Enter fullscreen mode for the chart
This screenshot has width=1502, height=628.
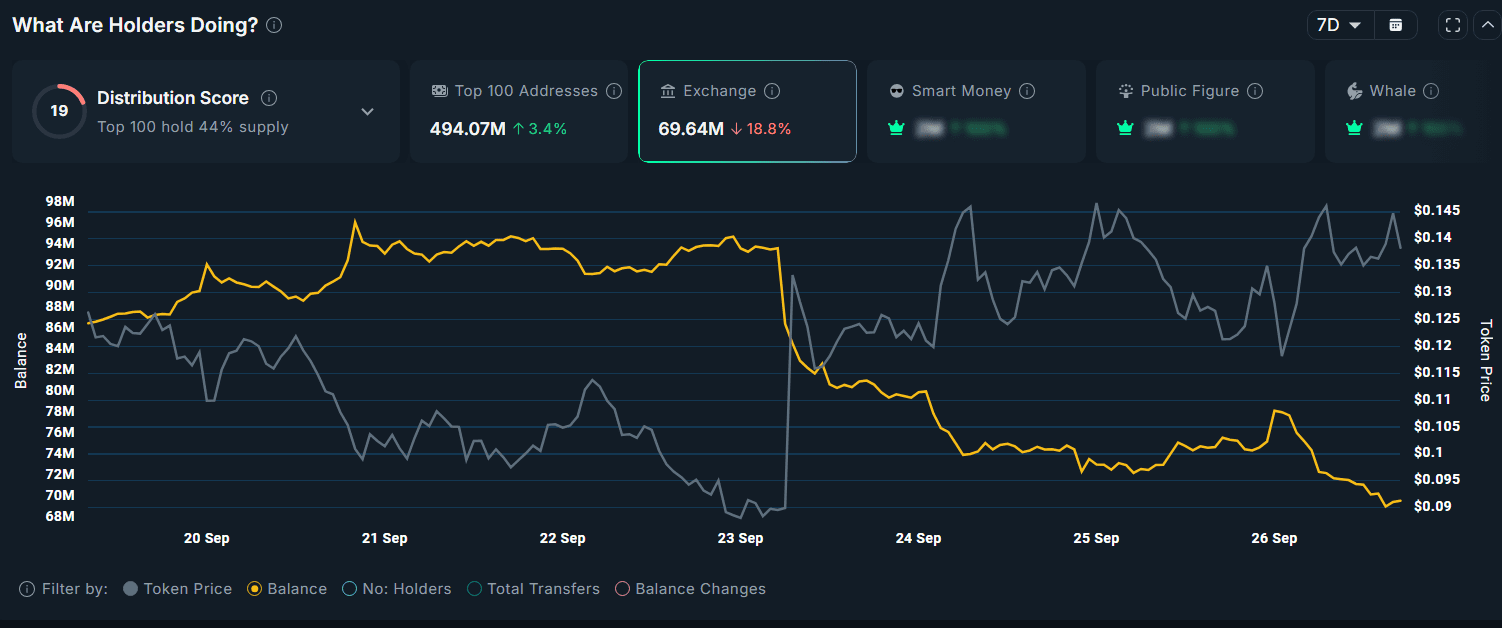coord(1452,25)
